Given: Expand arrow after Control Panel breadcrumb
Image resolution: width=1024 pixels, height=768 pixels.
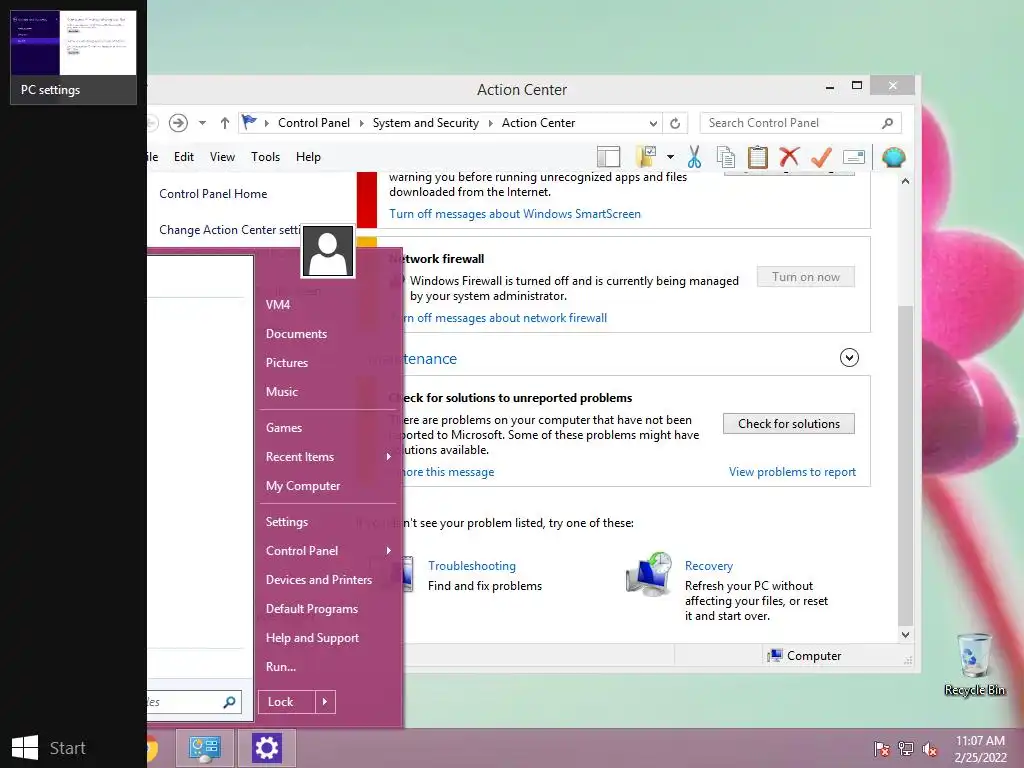Looking at the screenshot, I should tap(361, 123).
